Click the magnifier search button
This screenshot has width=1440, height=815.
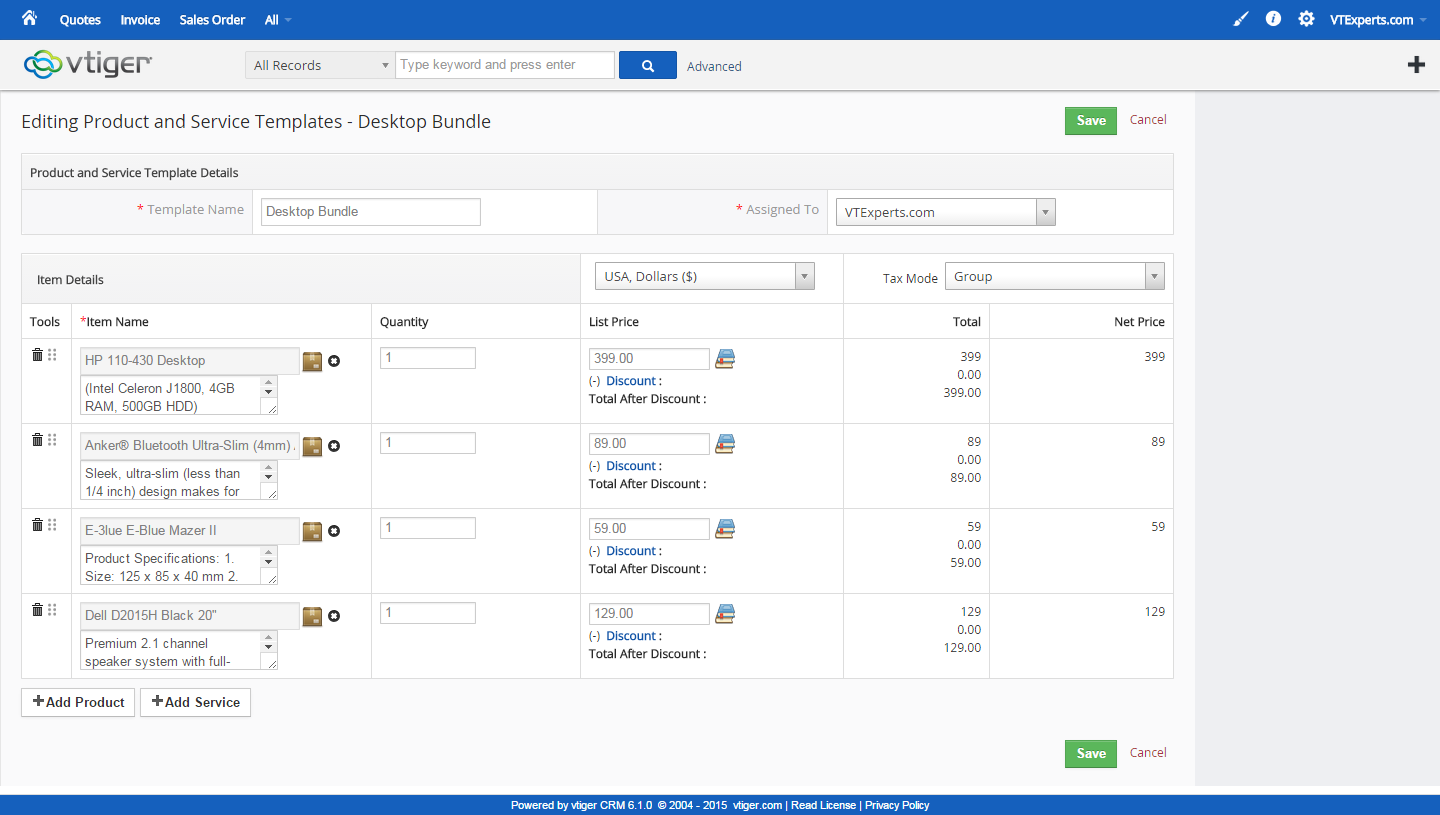(648, 65)
